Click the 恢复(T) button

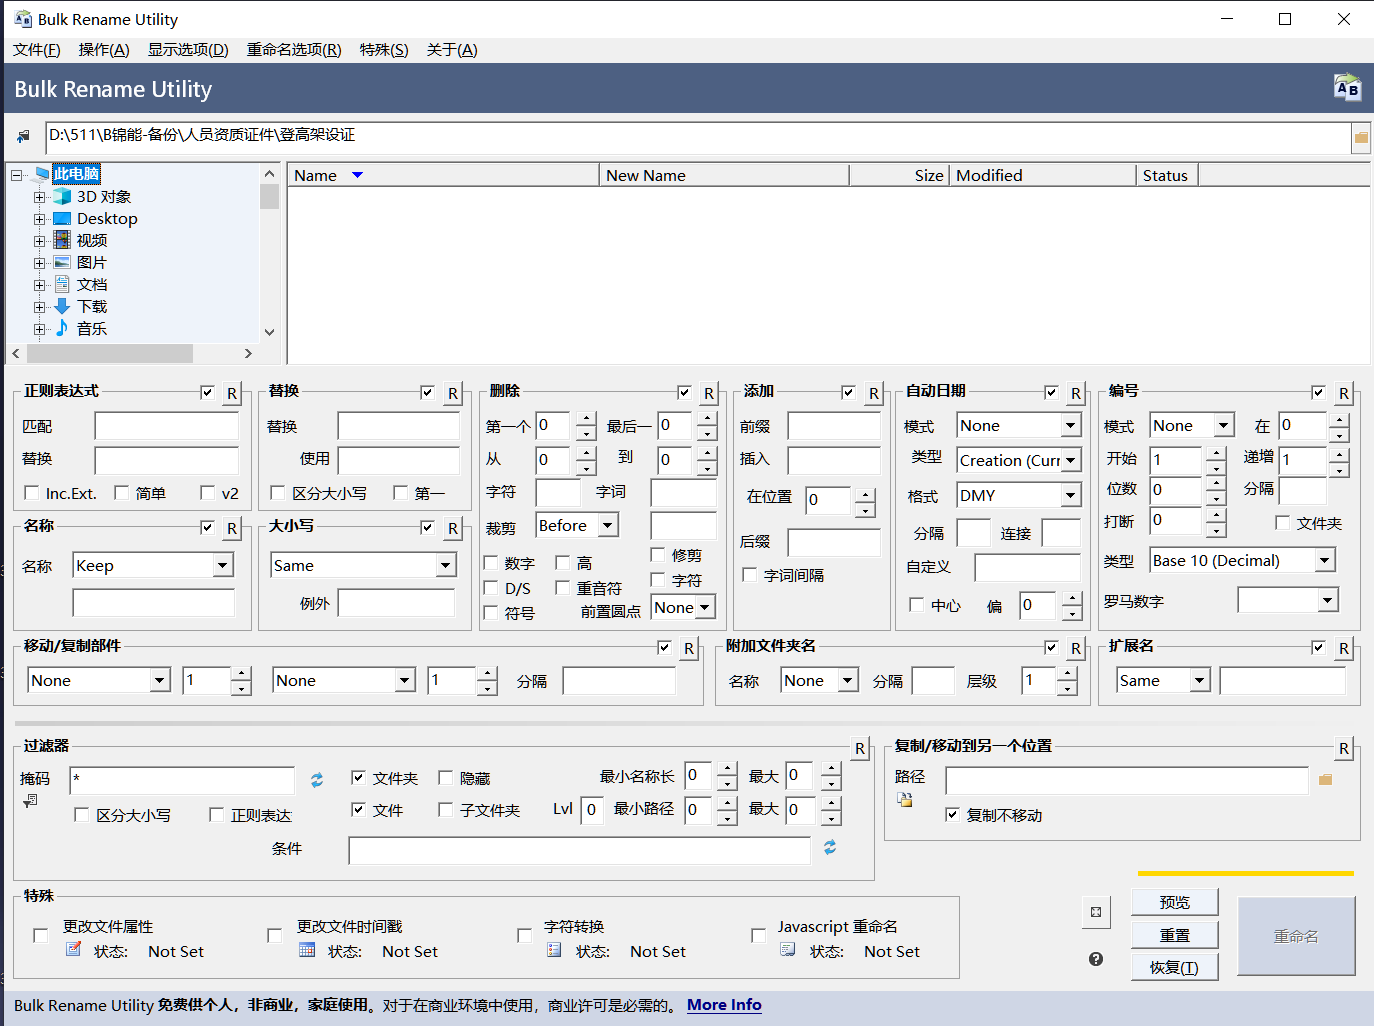pyautogui.click(x=1175, y=967)
